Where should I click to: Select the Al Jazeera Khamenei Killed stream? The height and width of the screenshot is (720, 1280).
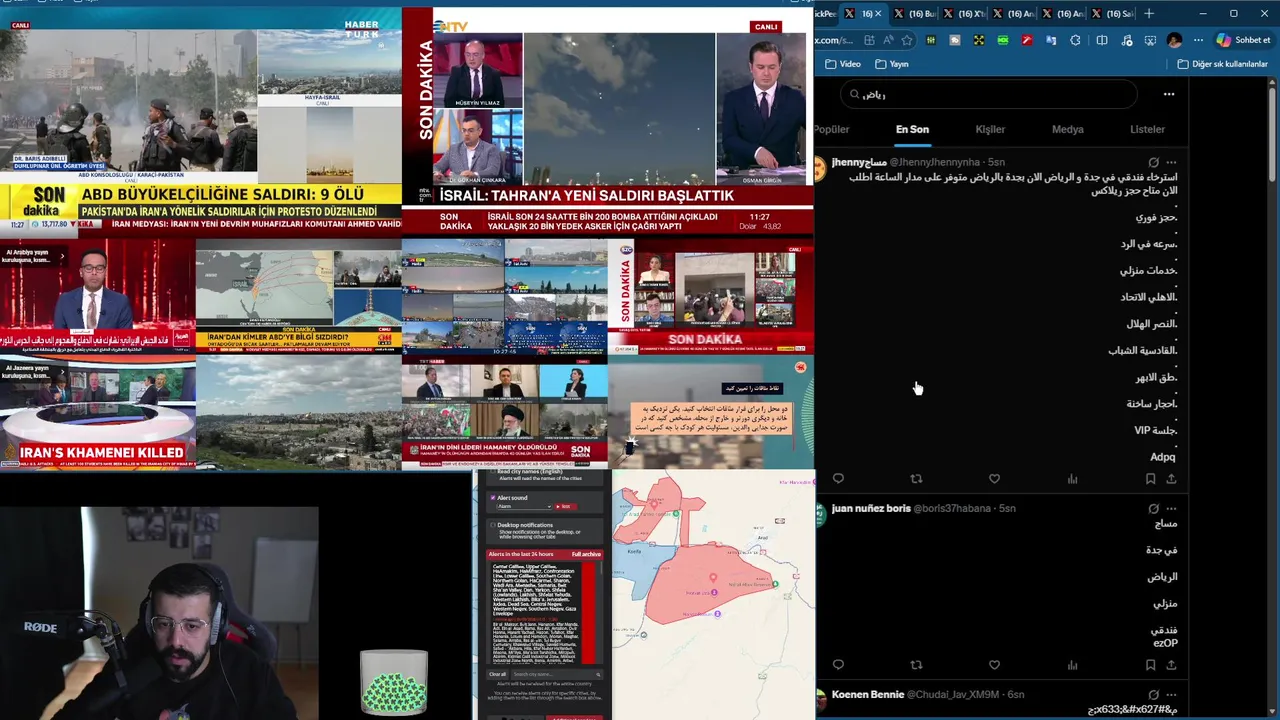pyautogui.click(x=98, y=413)
